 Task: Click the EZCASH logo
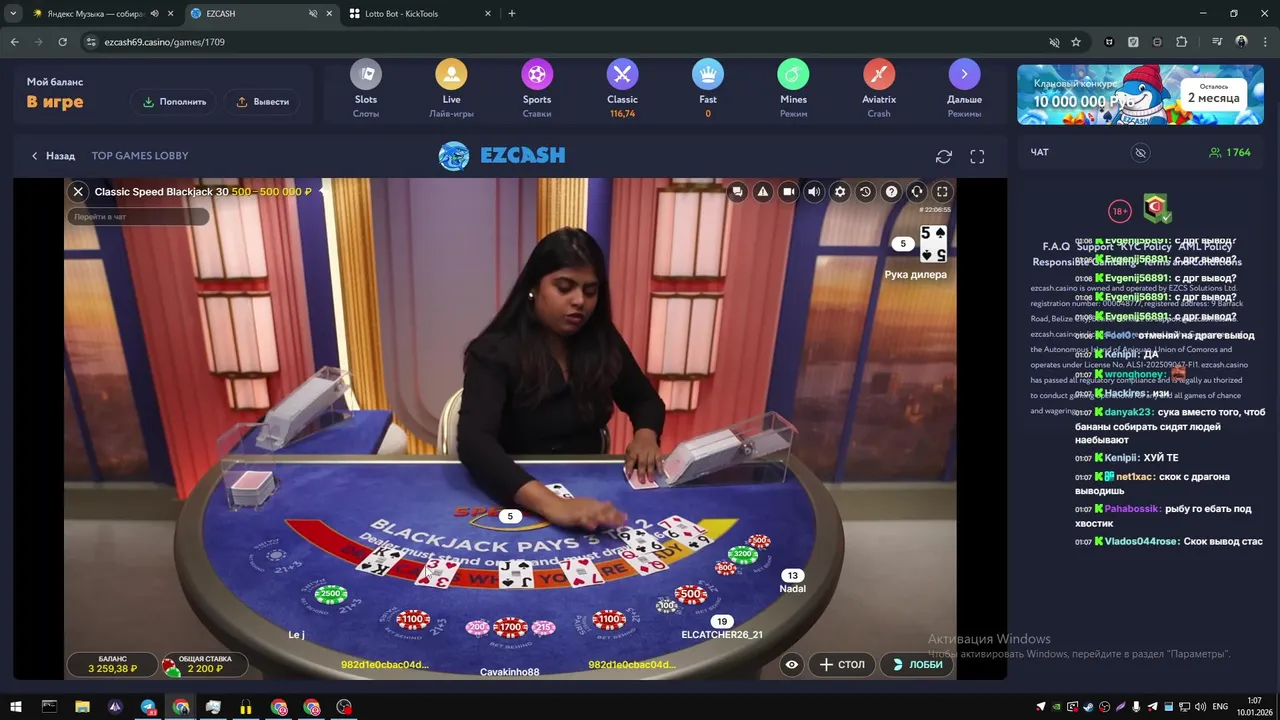coord(502,156)
